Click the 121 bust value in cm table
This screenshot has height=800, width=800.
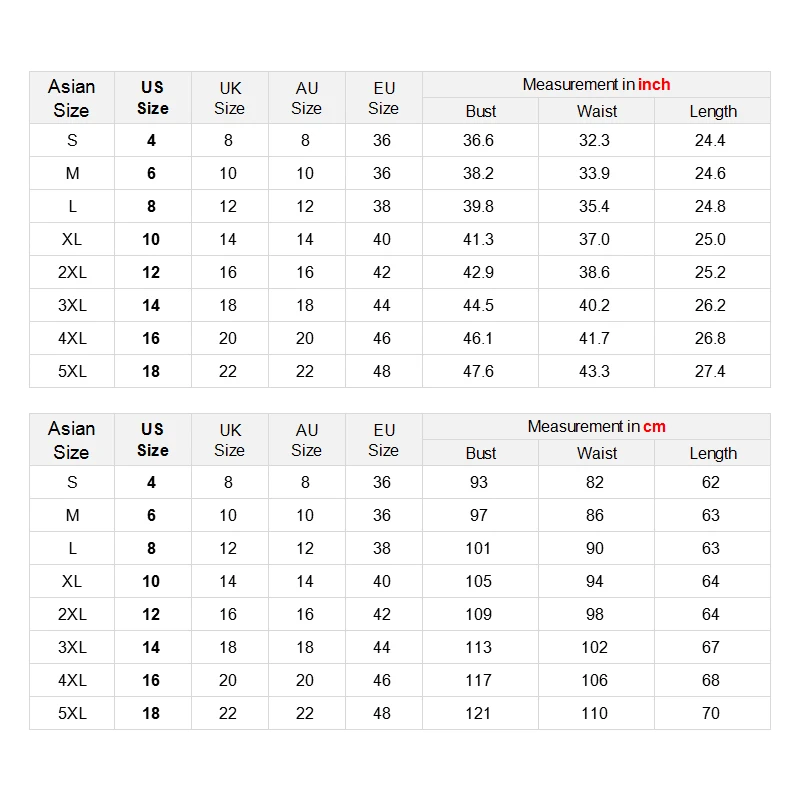(x=479, y=713)
